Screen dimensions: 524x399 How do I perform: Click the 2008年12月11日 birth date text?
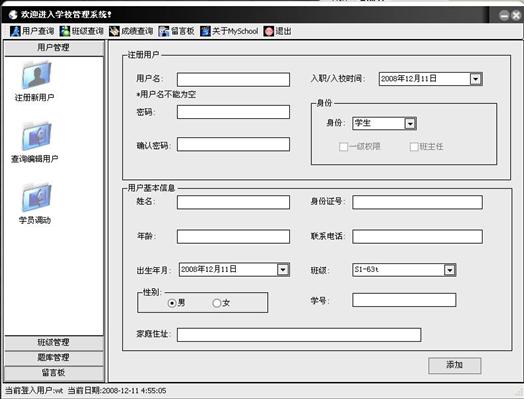point(209,269)
